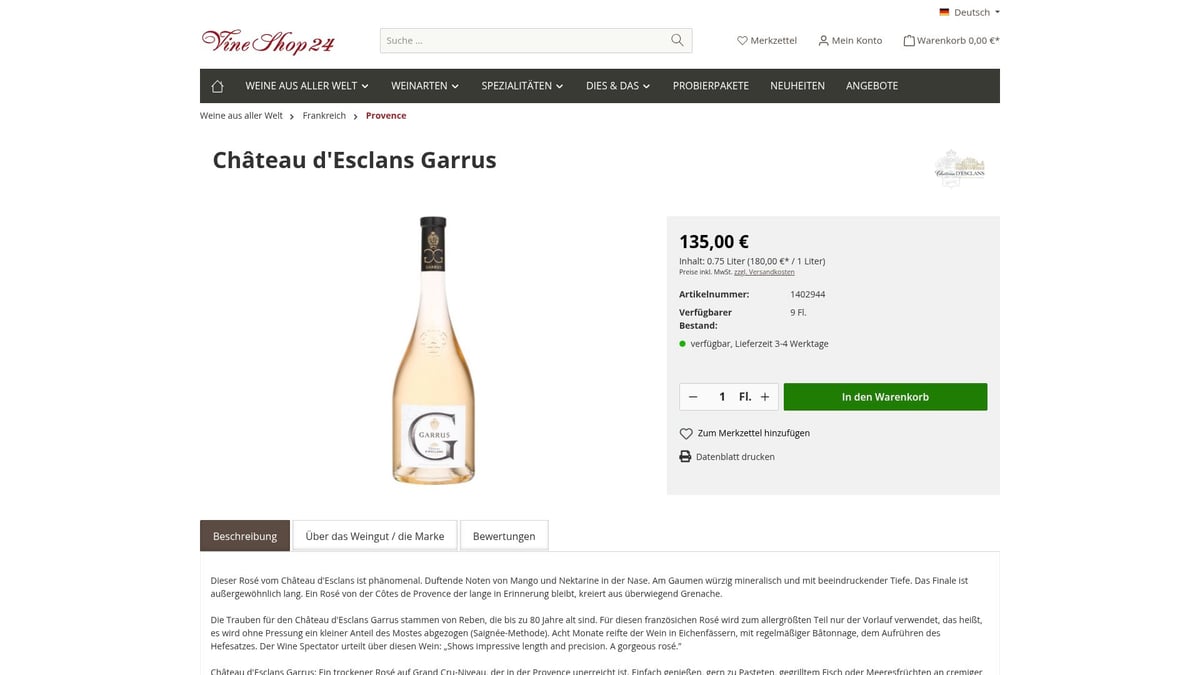Click the In den Warenkorb button

(885, 396)
